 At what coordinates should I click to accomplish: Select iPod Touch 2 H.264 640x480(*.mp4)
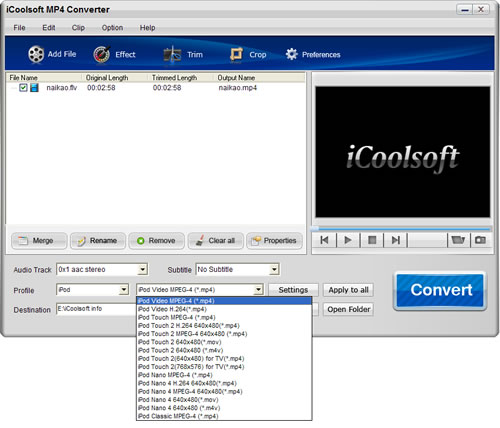click(224, 325)
